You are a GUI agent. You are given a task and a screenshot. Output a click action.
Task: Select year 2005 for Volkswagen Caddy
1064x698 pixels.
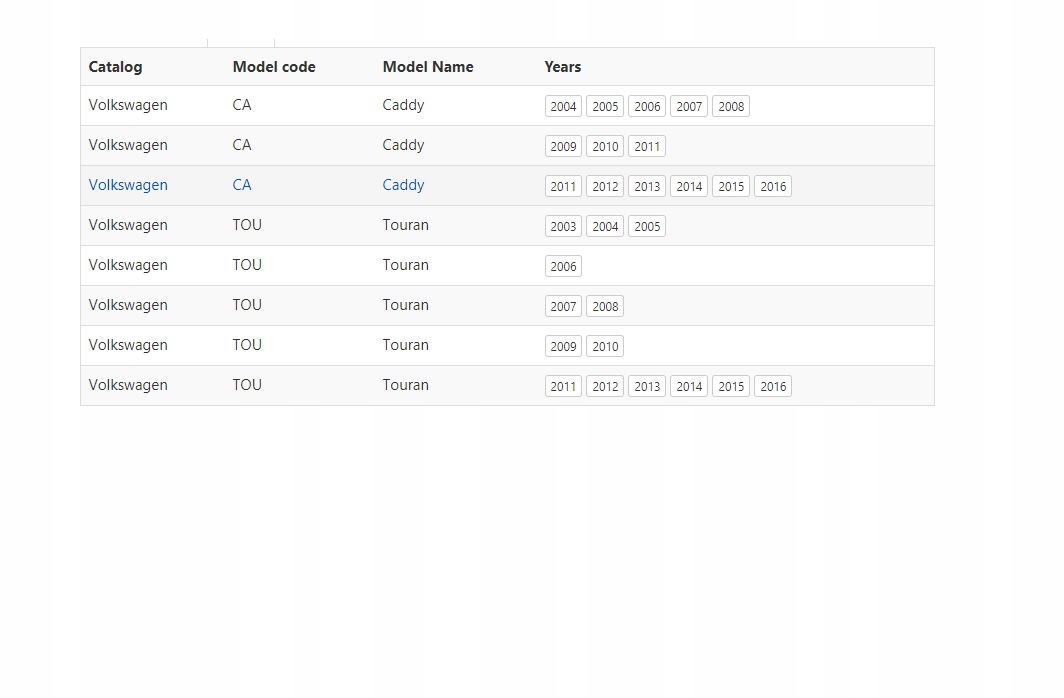(x=605, y=106)
